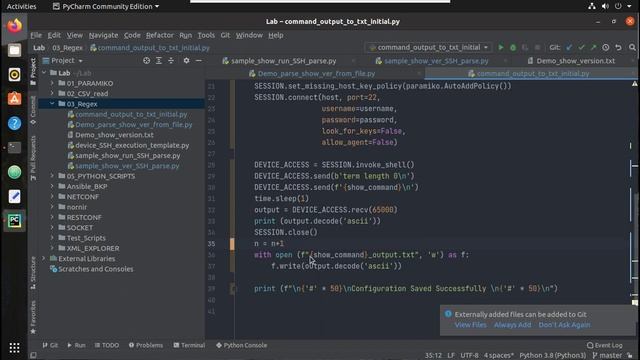Open run configuration dropdown
The height and width of the screenshot is (360, 640).
(x=429, y=47)
